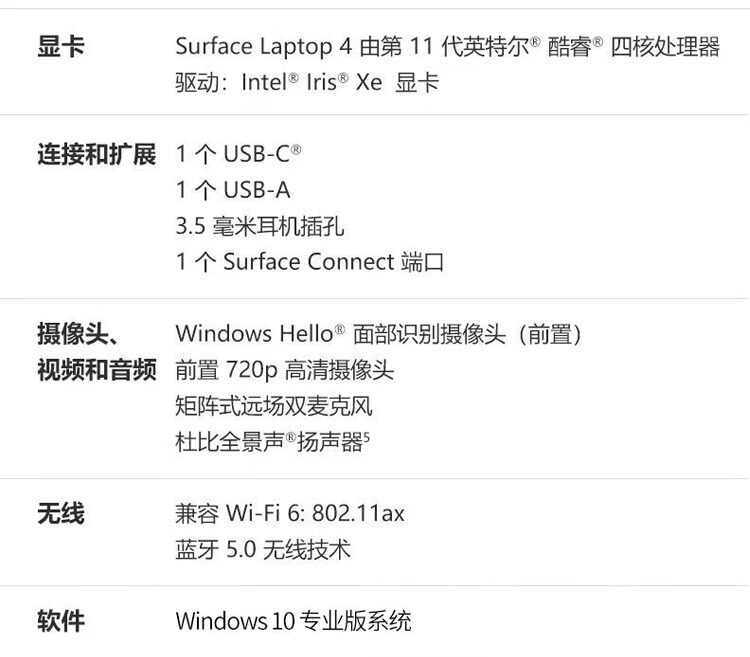Click the 前置 720p 高清摄像头 line

click(284, 370)
